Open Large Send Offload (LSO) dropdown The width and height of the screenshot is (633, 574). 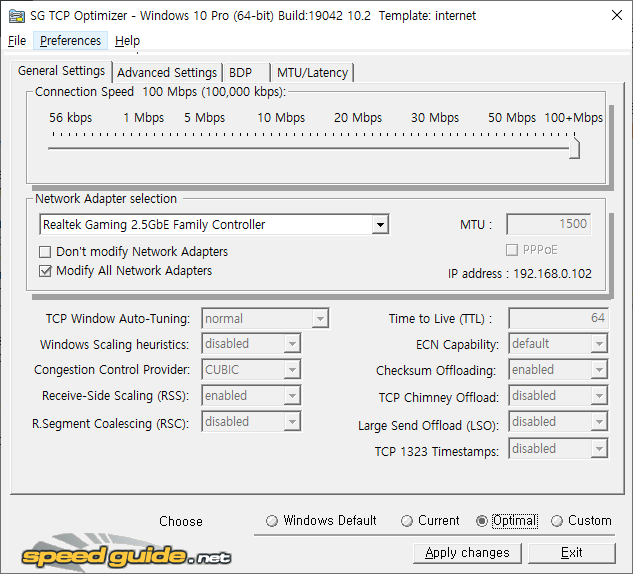click(x=599, y=422)
